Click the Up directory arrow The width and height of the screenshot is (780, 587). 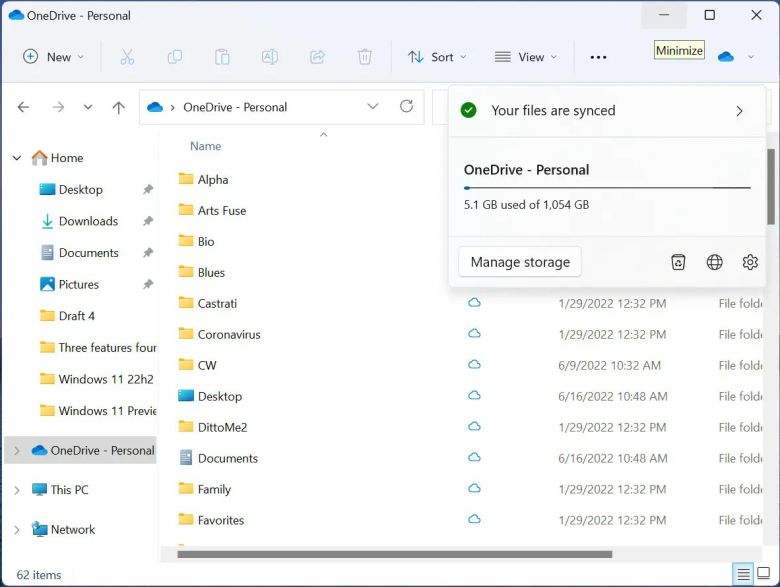click(118, 107)
